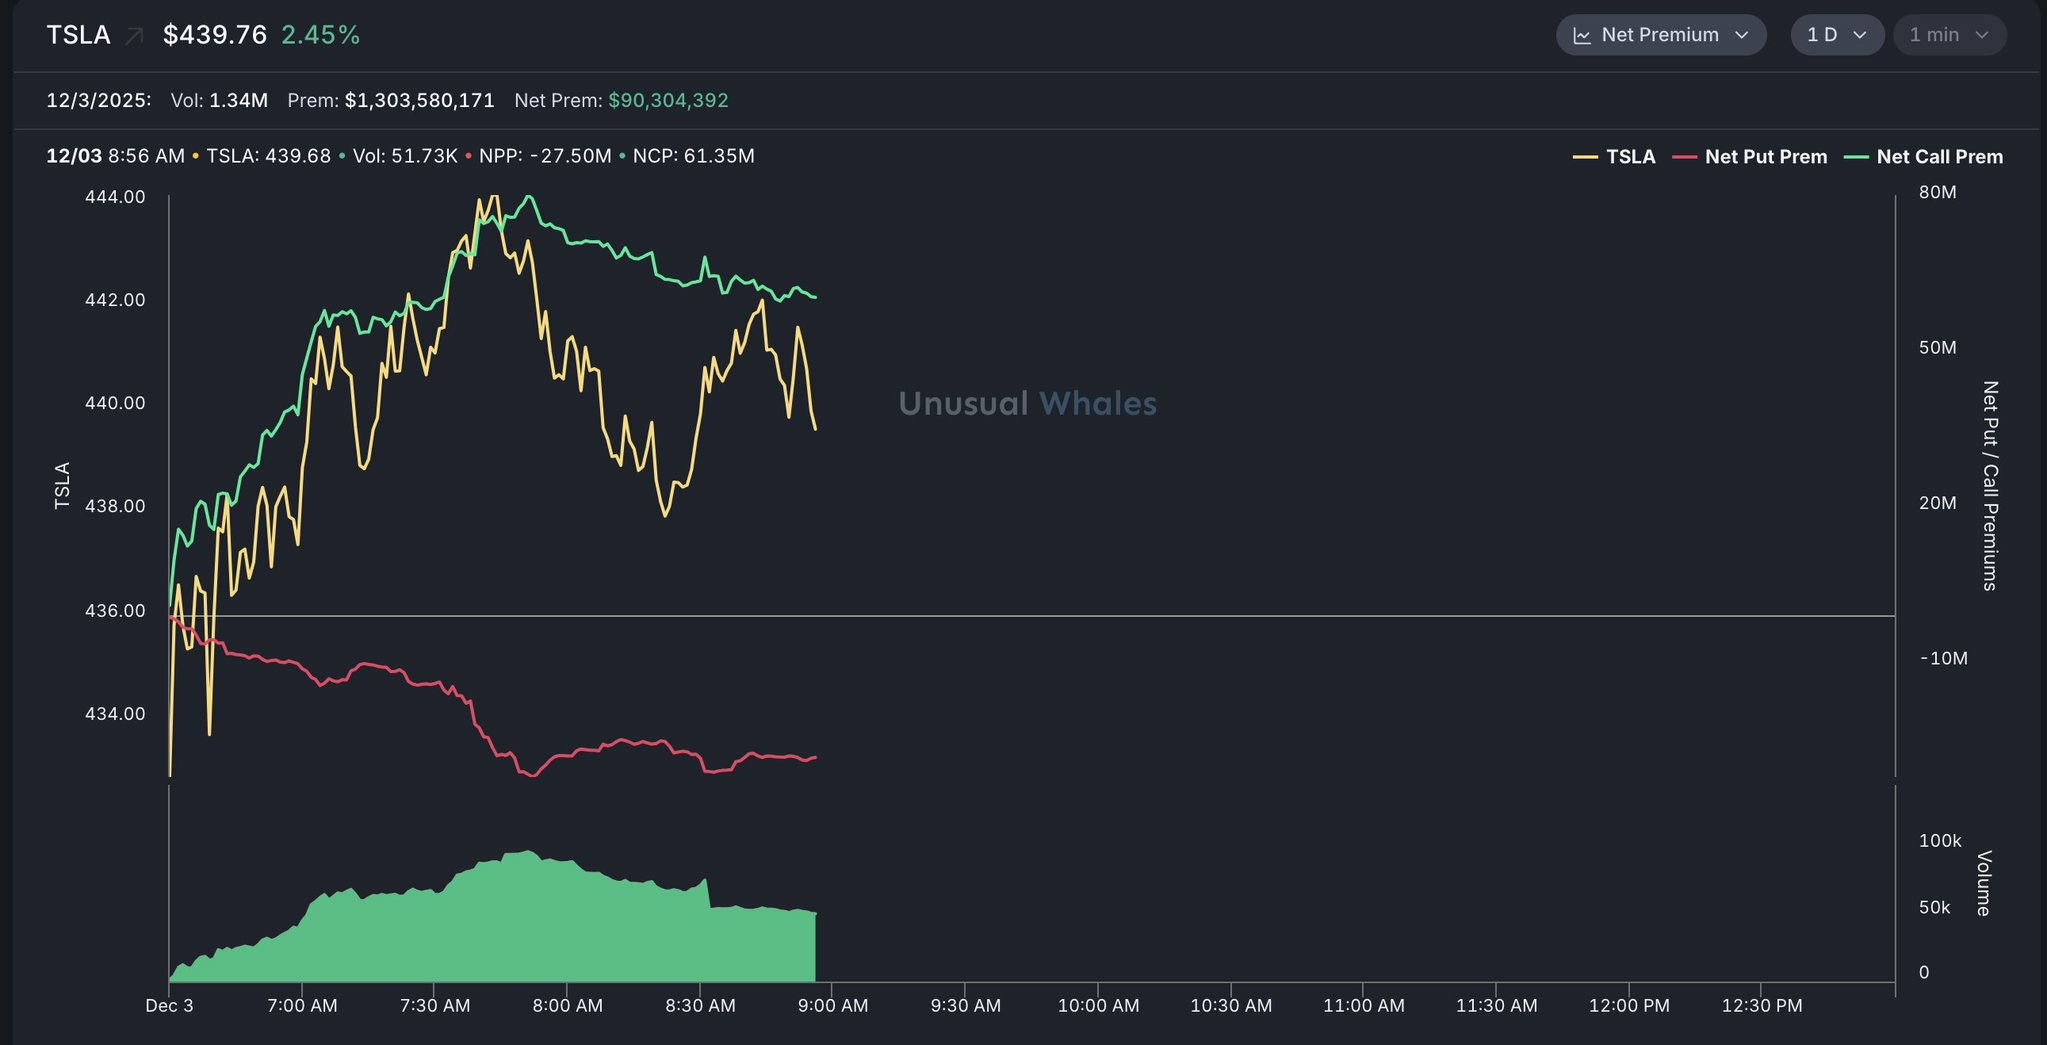
Task: Click the external link arrow beside TSLA
Action: (134, 36)
